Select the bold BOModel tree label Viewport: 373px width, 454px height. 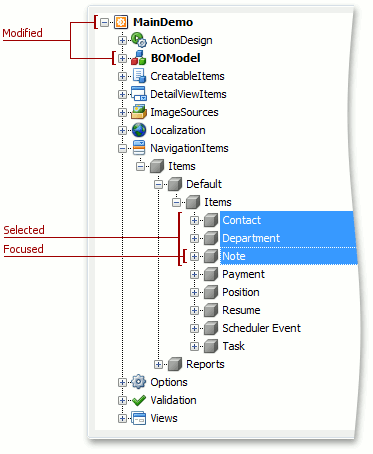point(176,58)
